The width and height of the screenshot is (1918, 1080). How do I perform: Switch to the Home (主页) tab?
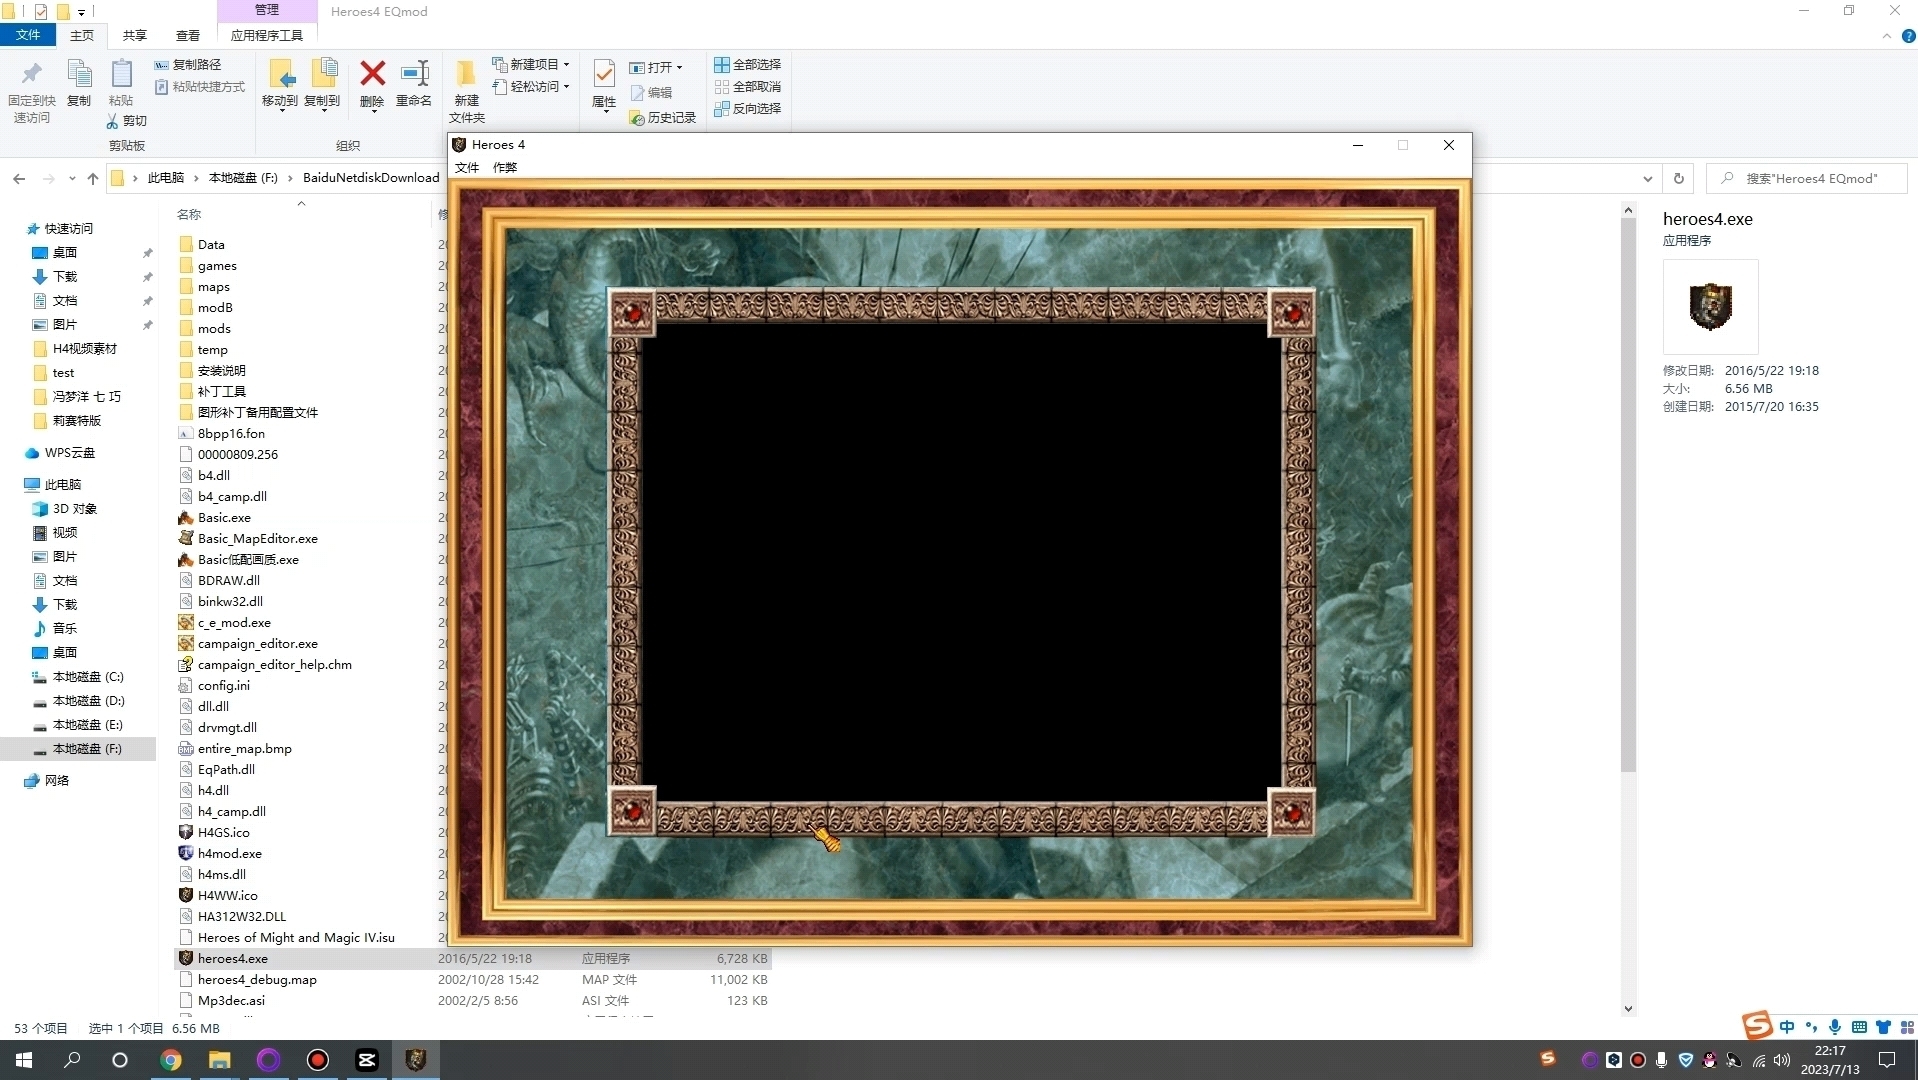pyautogui.click(x=81, y=35)
